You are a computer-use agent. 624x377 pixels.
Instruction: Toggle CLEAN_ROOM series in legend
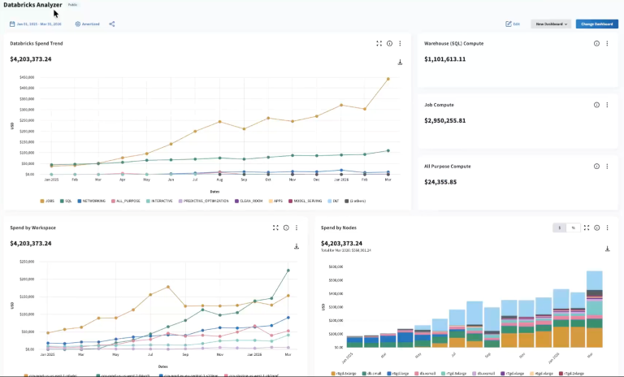click(249, 201)
